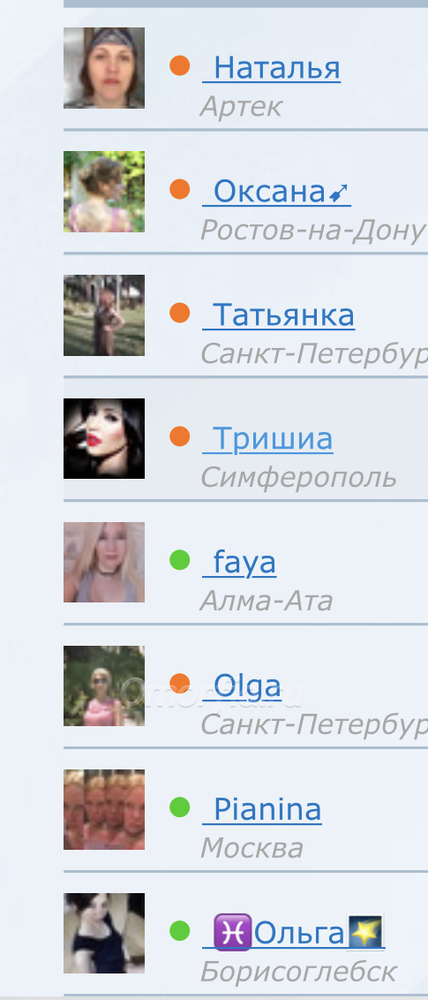Open Ольга's profile from Борисоглебск
Screen dimensions: 428x1000
tap(293, 934)
